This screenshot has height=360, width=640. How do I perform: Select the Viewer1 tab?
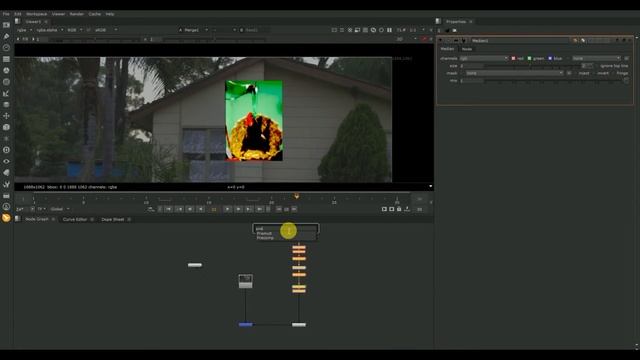33,22
